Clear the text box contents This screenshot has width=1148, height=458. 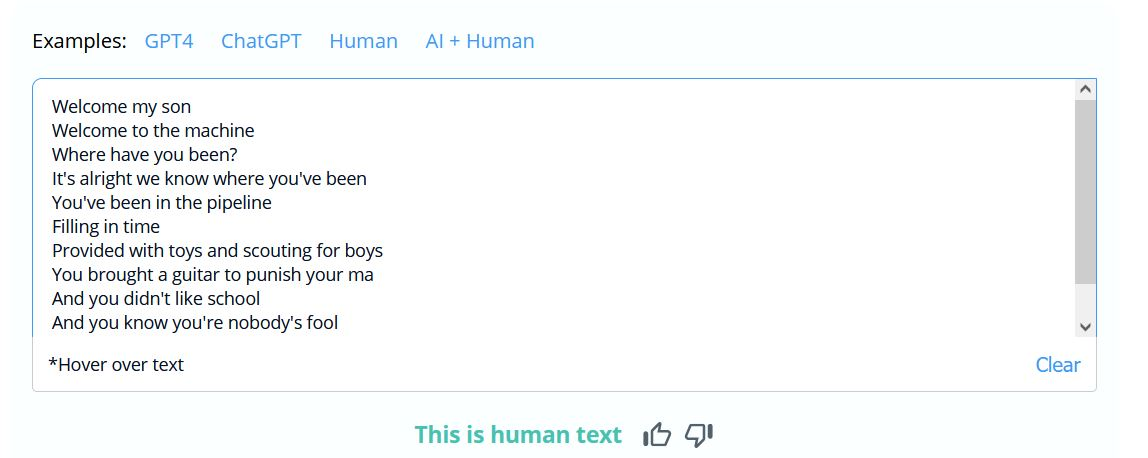pos(1058,364)
